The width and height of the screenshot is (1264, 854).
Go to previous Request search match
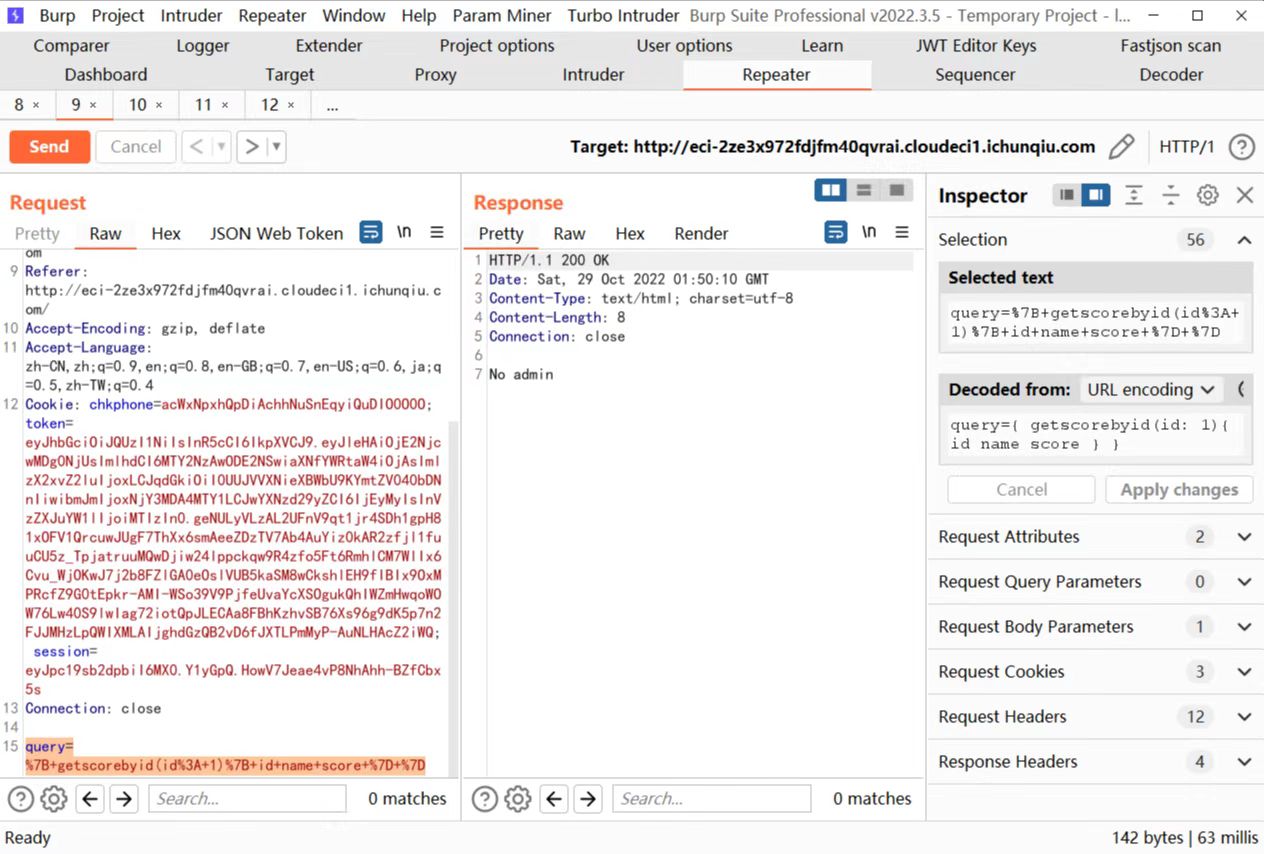(90, 798)
